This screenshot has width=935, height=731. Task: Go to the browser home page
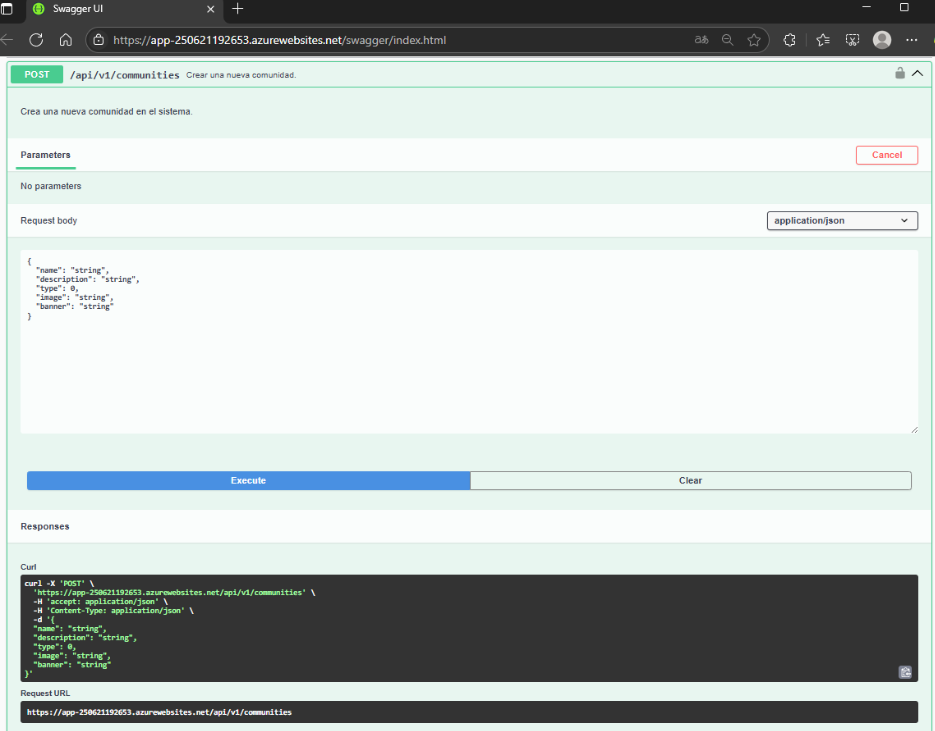66,40
